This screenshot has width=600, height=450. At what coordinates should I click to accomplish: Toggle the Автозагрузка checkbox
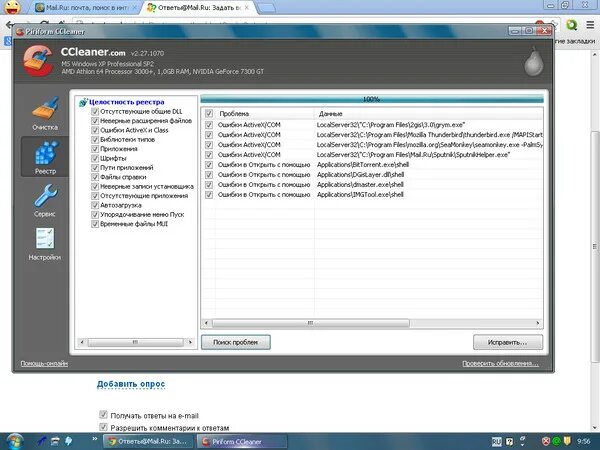coord(95,205)
